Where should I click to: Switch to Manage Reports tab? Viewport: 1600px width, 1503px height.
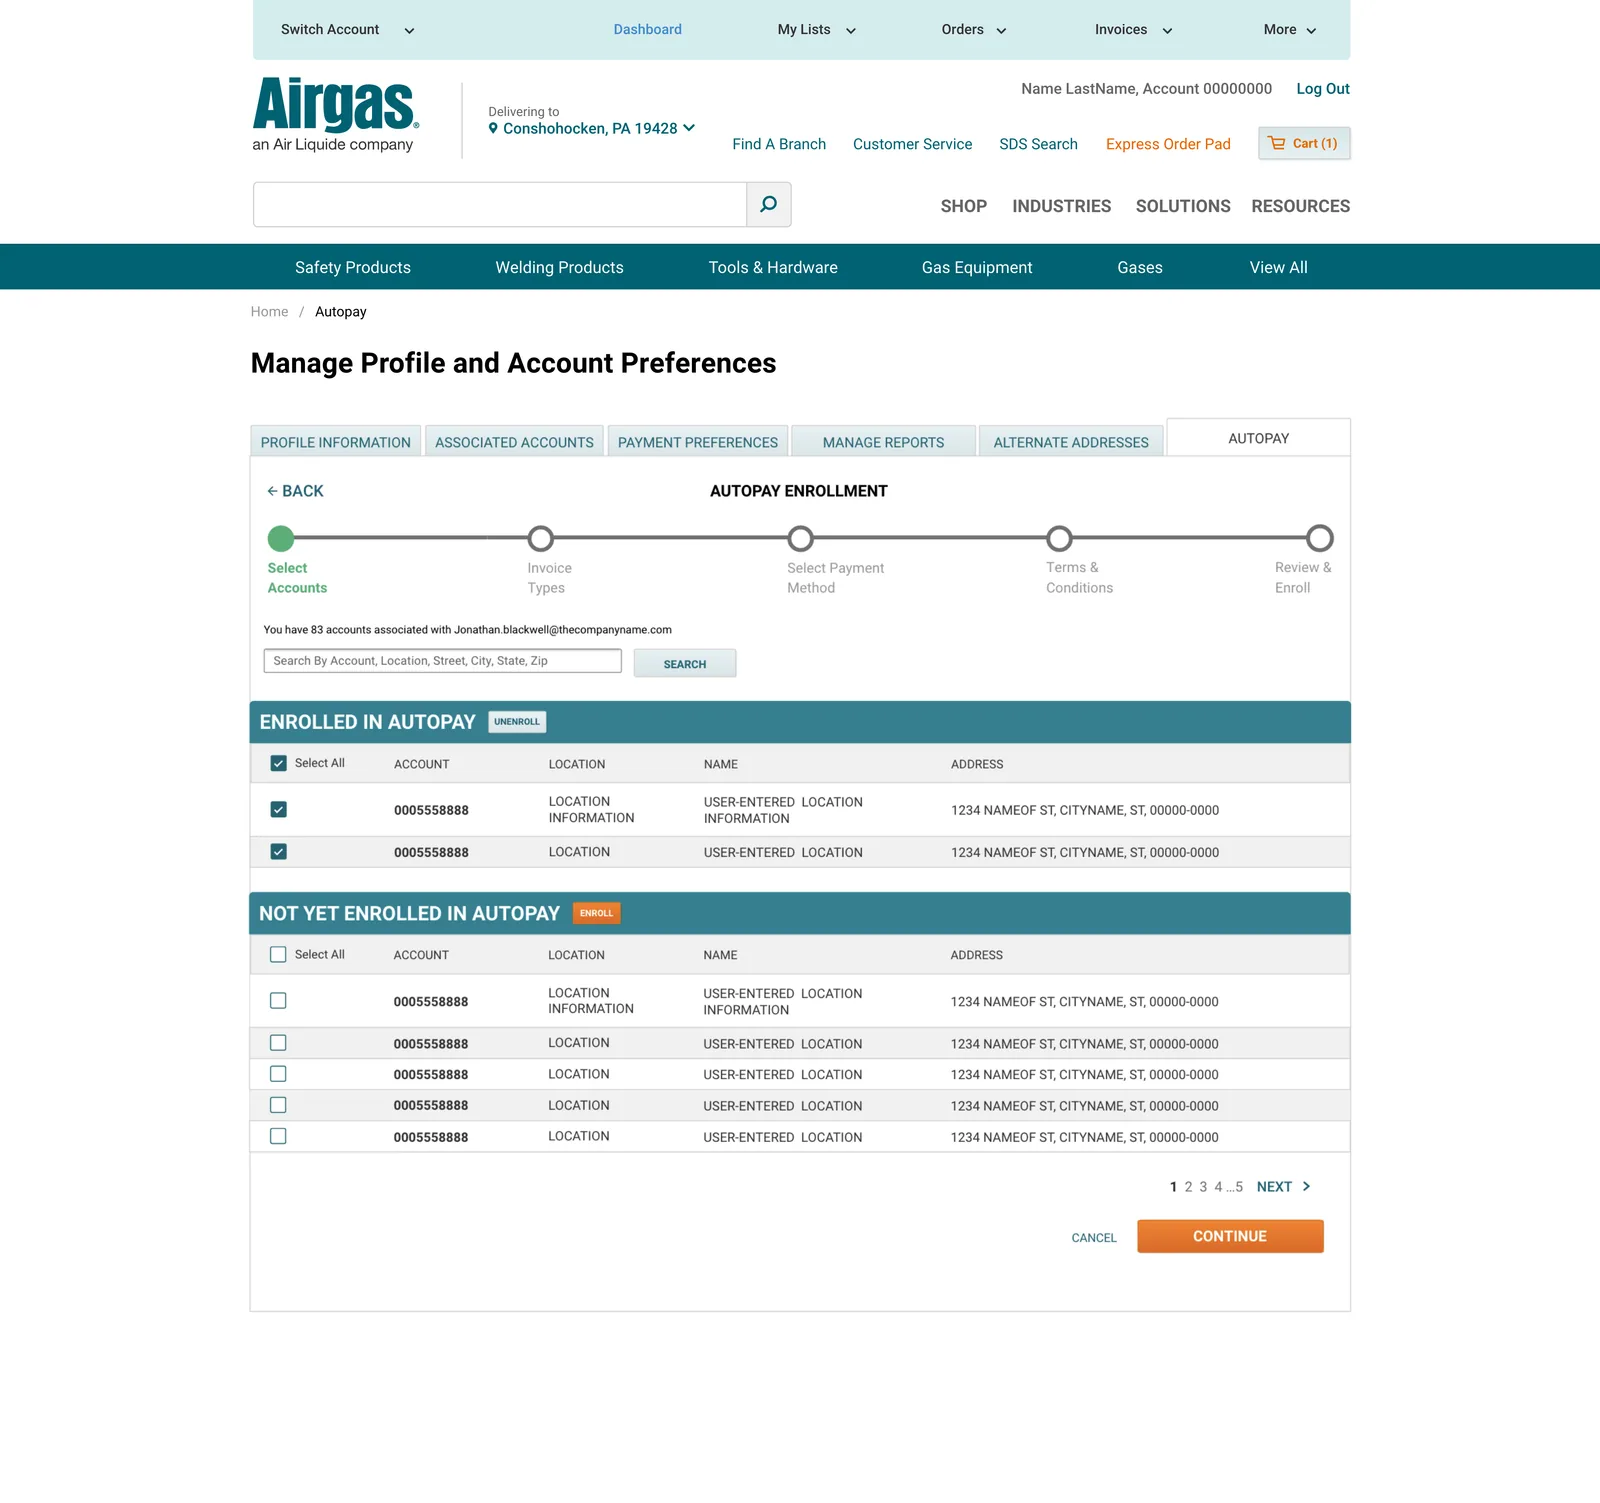884,442
